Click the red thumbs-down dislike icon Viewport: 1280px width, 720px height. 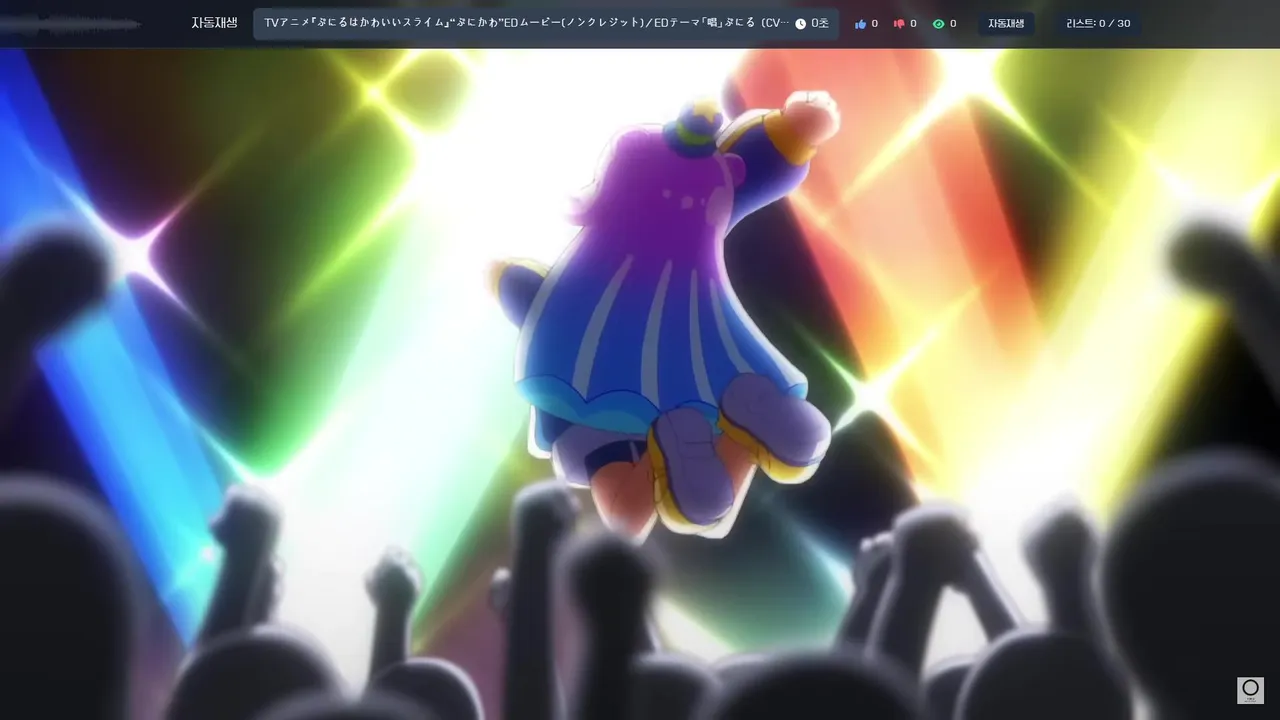(899, 24)
